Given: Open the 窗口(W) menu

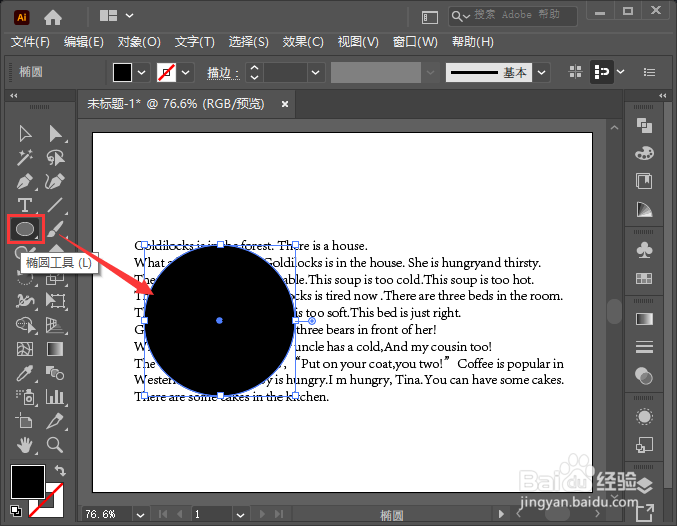Looking at the screenshot, I should click(x=415, y=42).
